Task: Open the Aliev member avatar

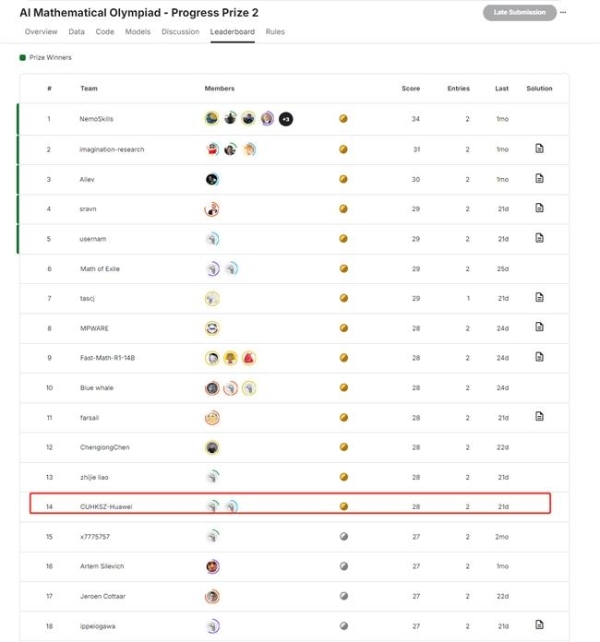Action: click(x=212, y=179)
